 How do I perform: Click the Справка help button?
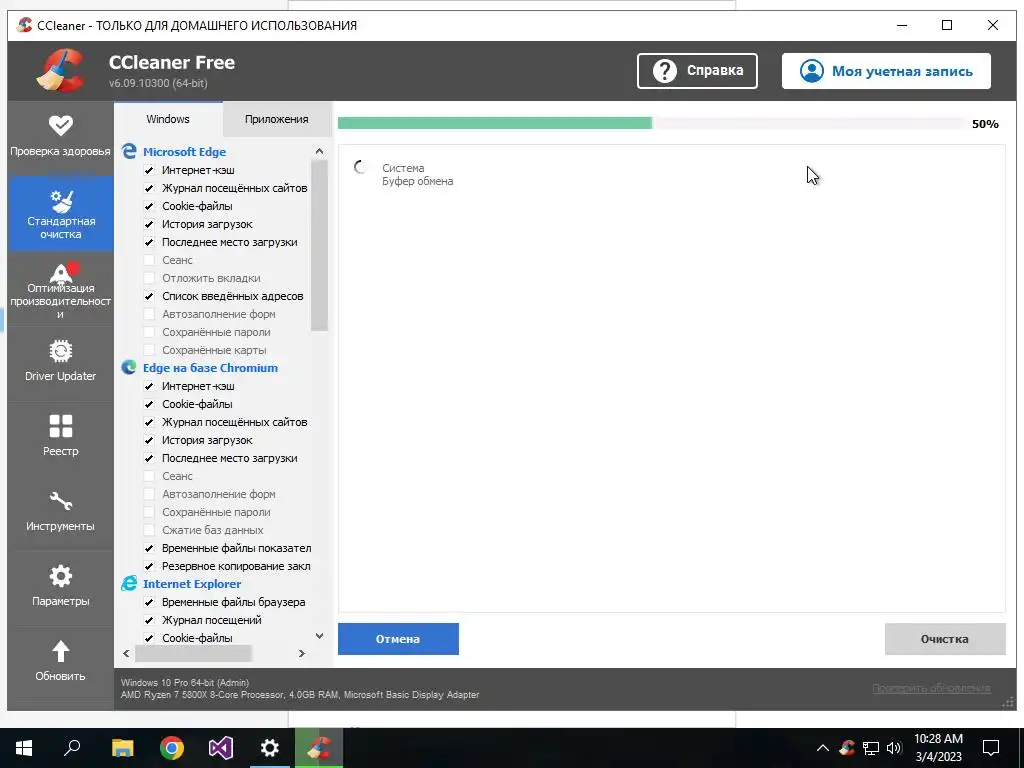697,71
